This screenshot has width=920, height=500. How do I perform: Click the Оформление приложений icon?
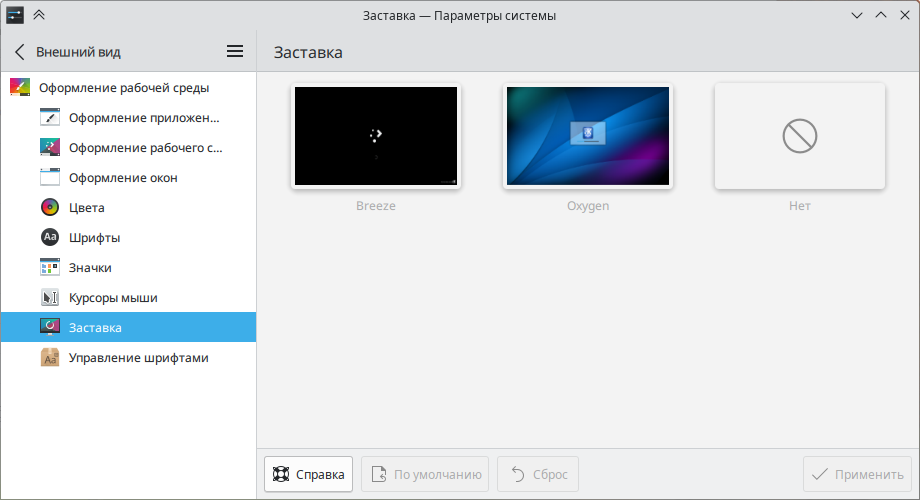click(50, 117)
